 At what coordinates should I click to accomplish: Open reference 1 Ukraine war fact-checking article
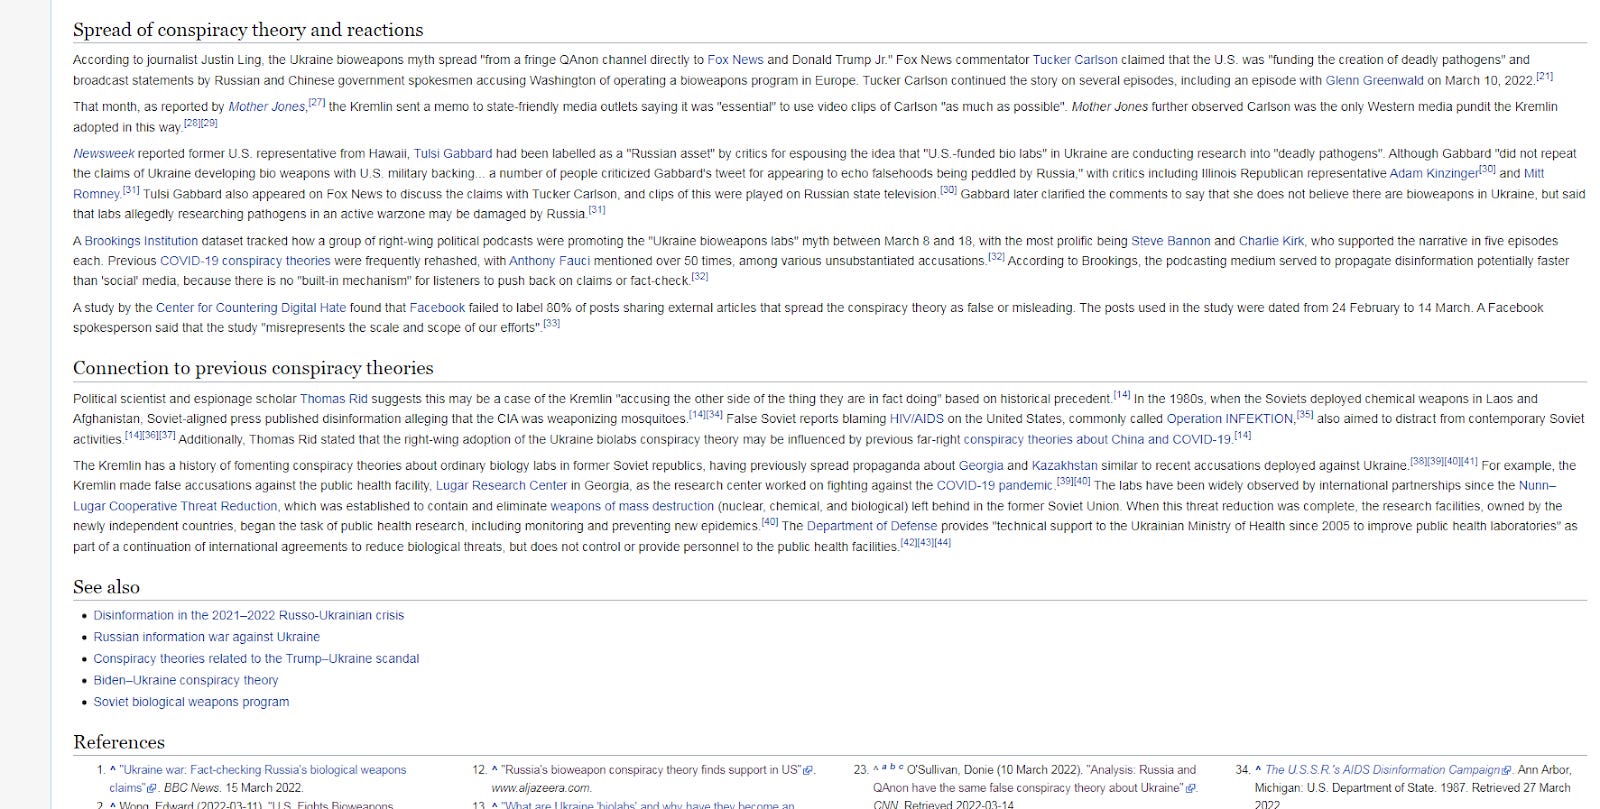tap(263, 779)
